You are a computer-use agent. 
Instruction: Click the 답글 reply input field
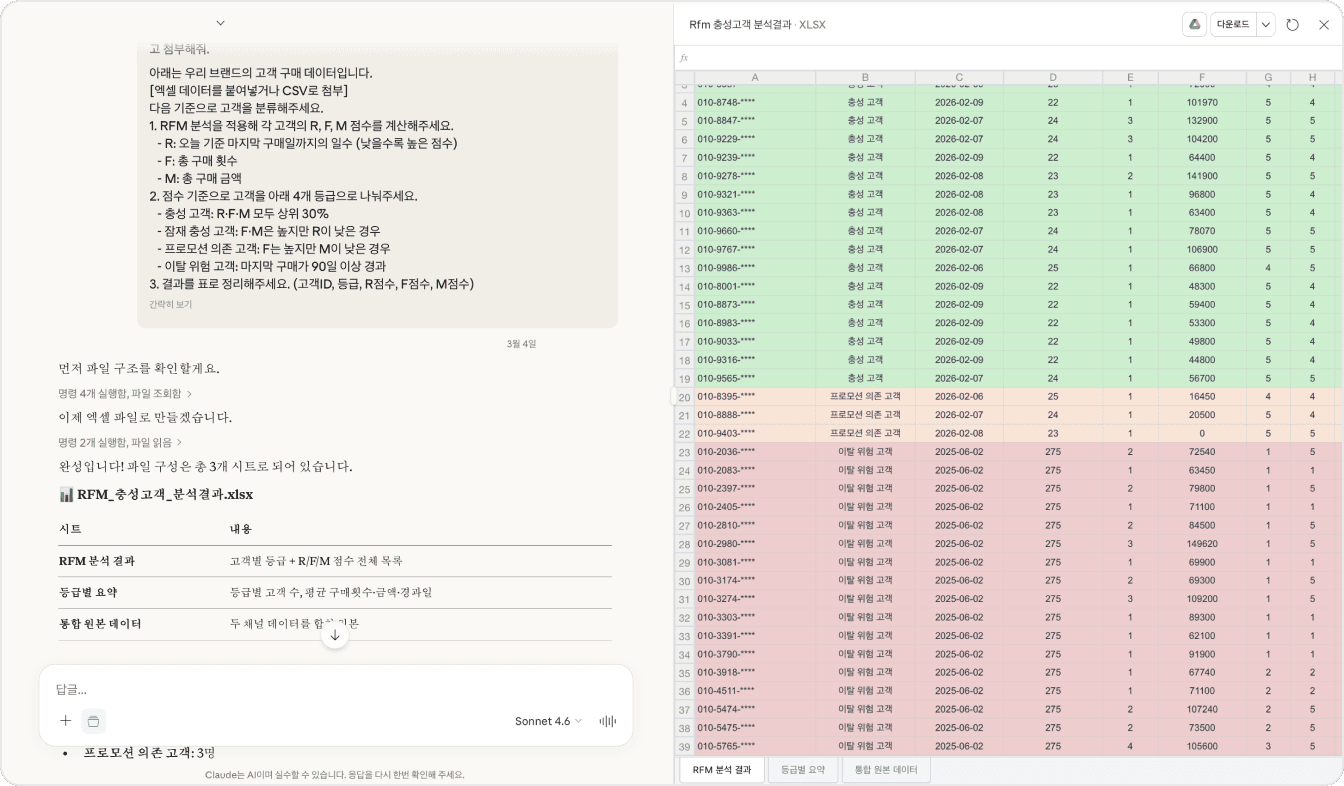(x=336, y=690)
